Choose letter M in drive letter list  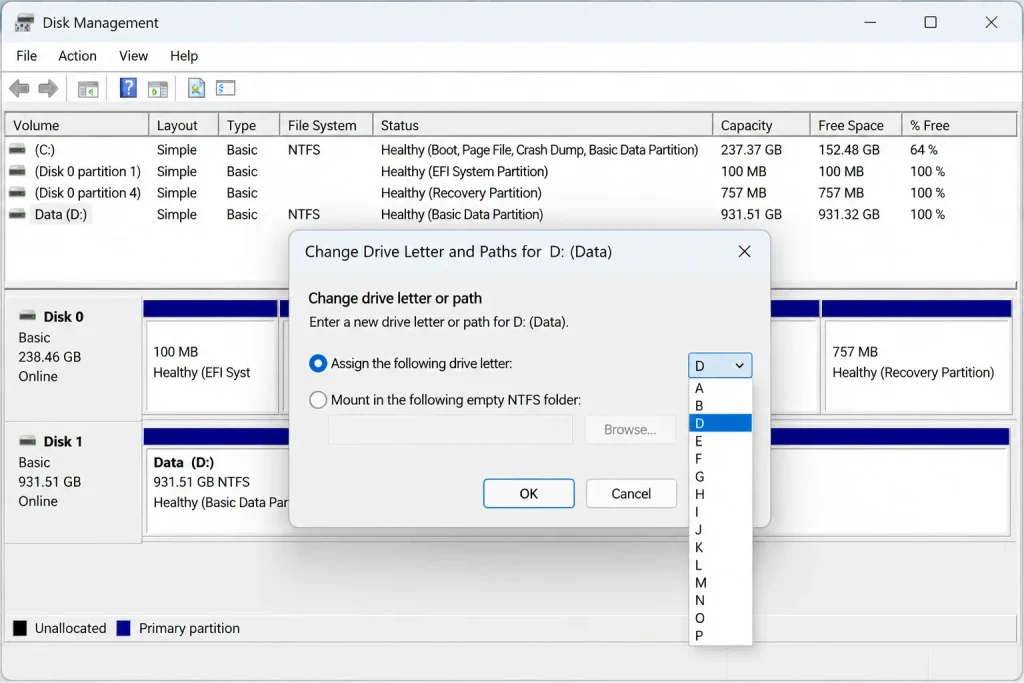click(720, 582)
